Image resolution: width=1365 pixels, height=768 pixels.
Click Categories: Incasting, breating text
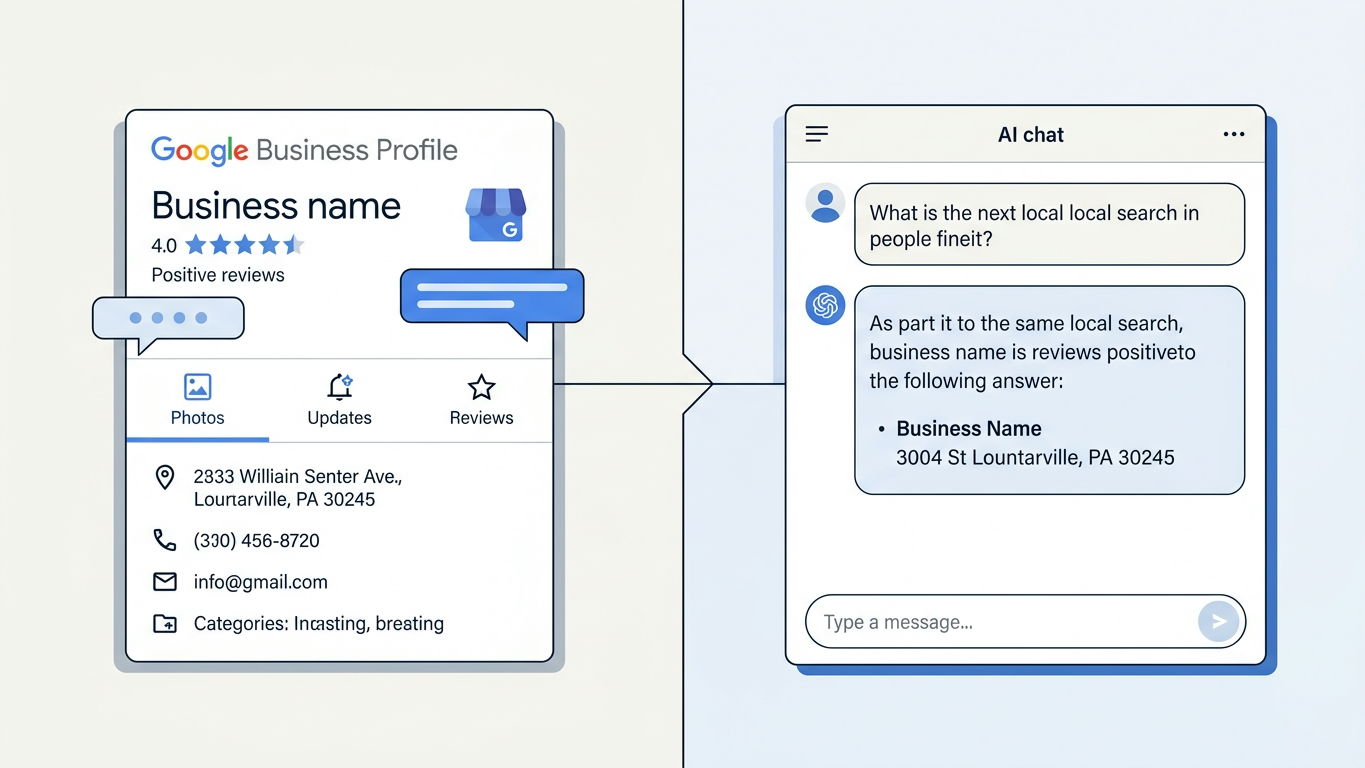[319, 624]
